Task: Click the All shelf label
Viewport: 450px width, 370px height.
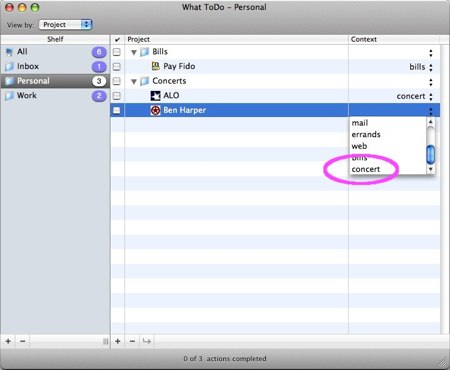Action: [x=22, y=52]
